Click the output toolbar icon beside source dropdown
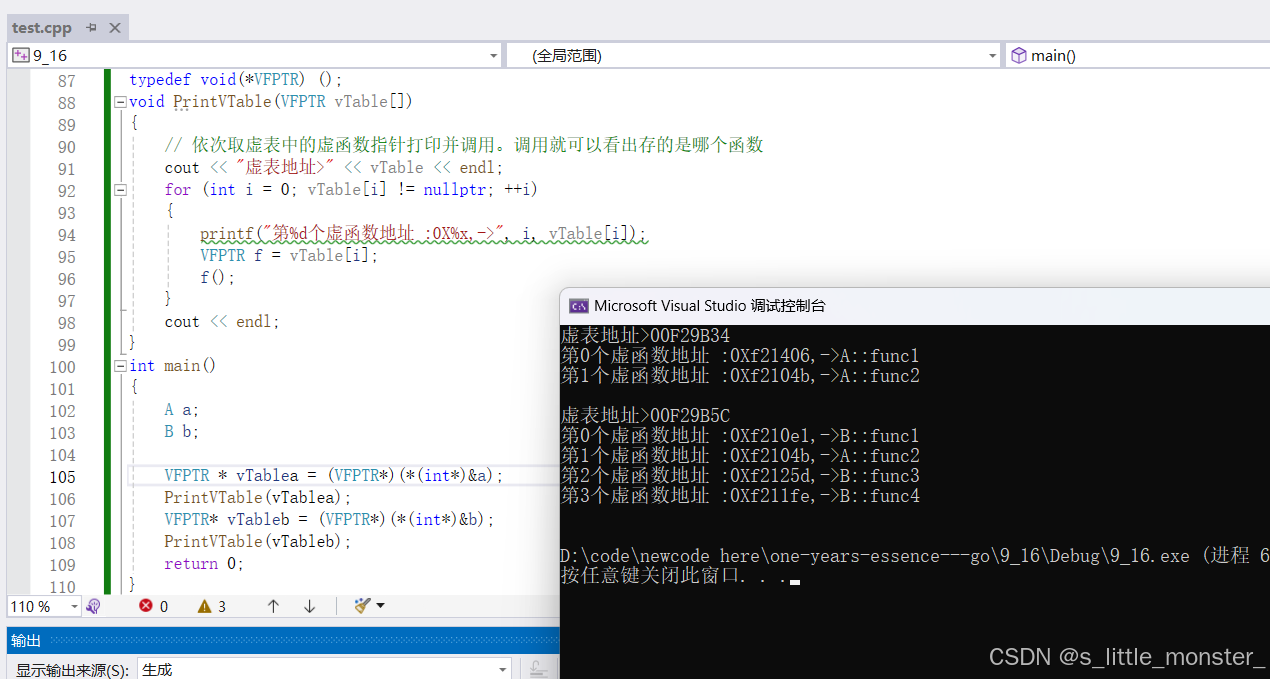1270x679 pixels. click(x=537, y=669)
